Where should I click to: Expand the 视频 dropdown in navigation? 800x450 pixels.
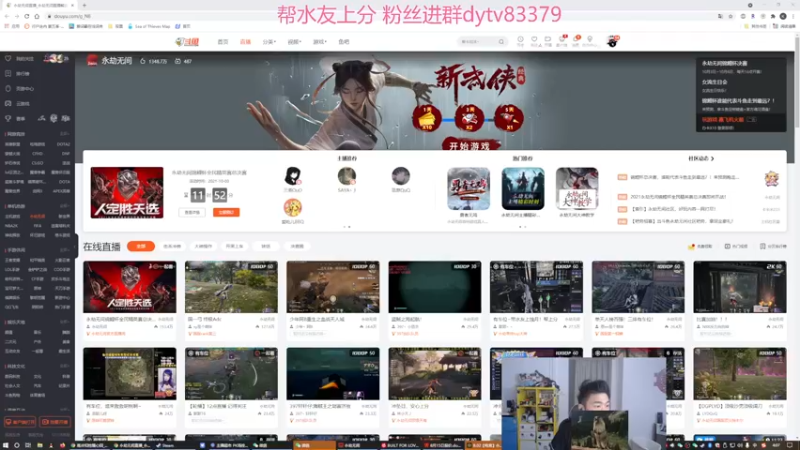click(x=294, y=42)
